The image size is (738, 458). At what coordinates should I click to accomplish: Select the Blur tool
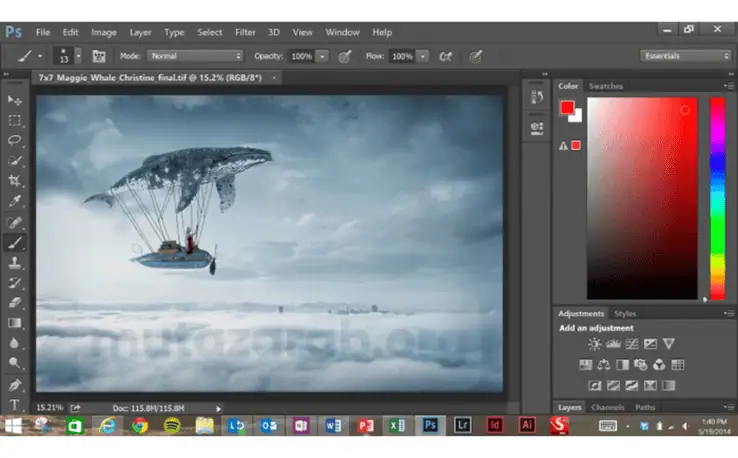15,343
